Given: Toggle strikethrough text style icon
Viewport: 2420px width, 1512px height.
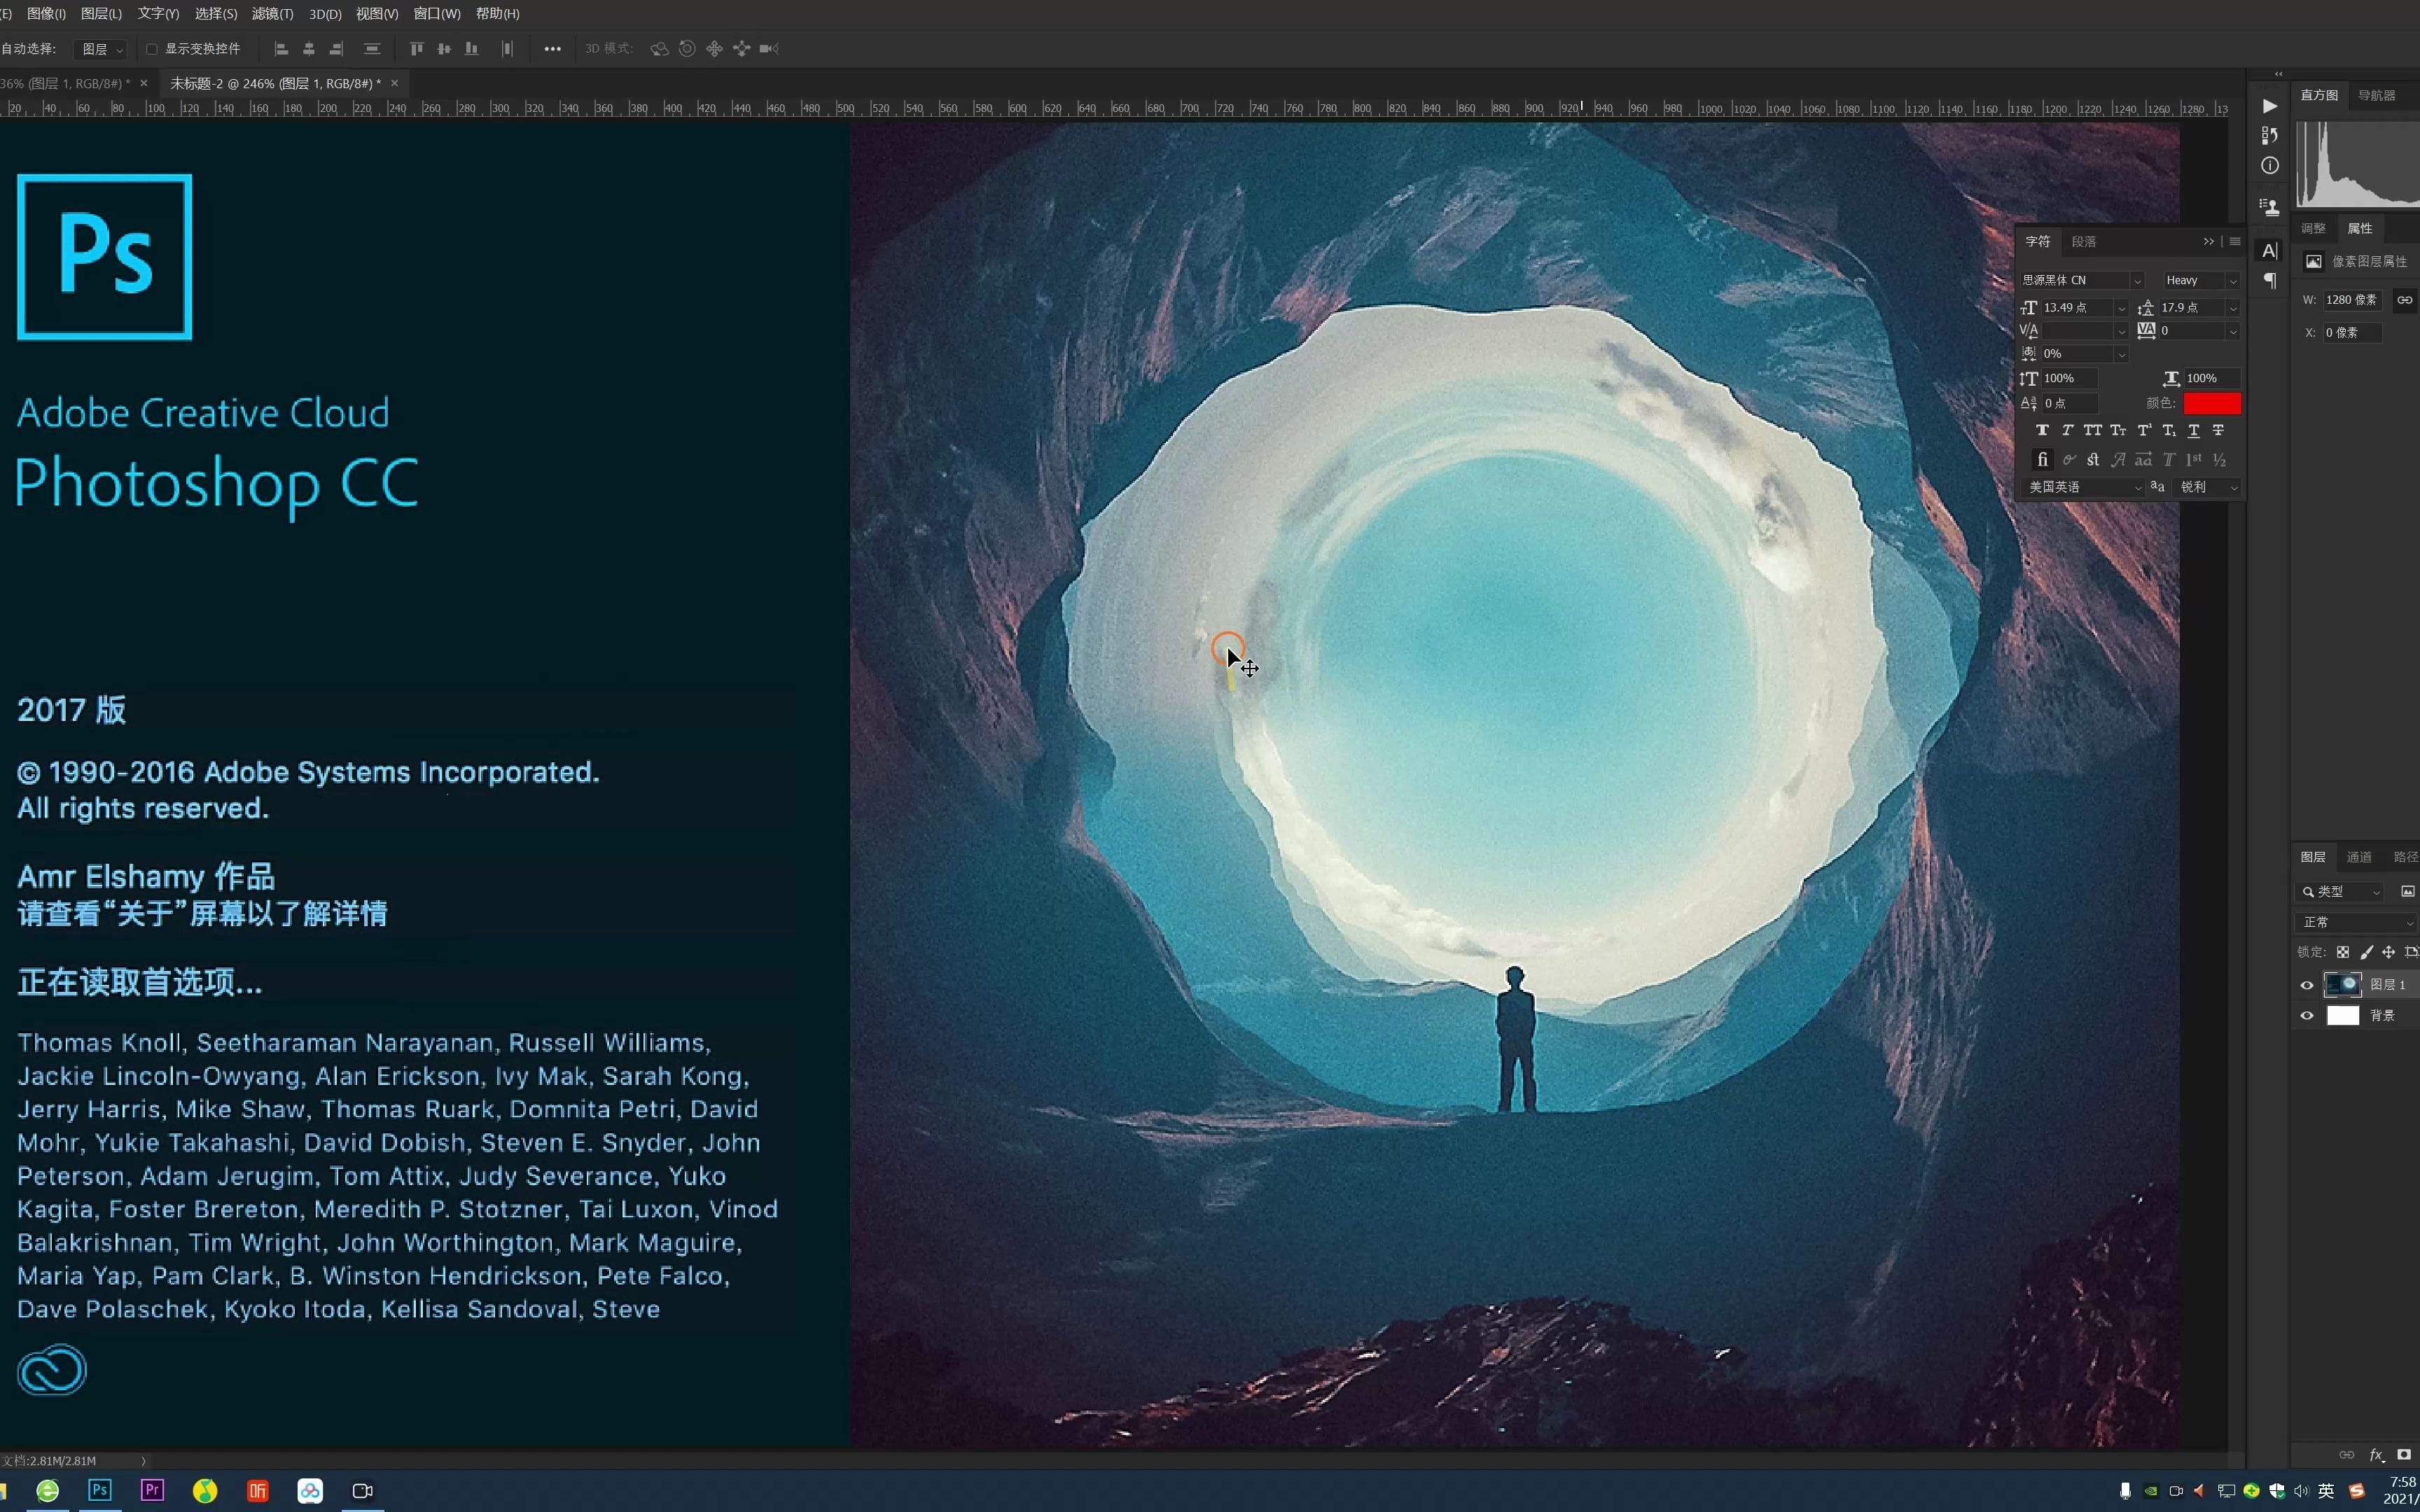Looking at the screenshot, I should point(2218,430).
